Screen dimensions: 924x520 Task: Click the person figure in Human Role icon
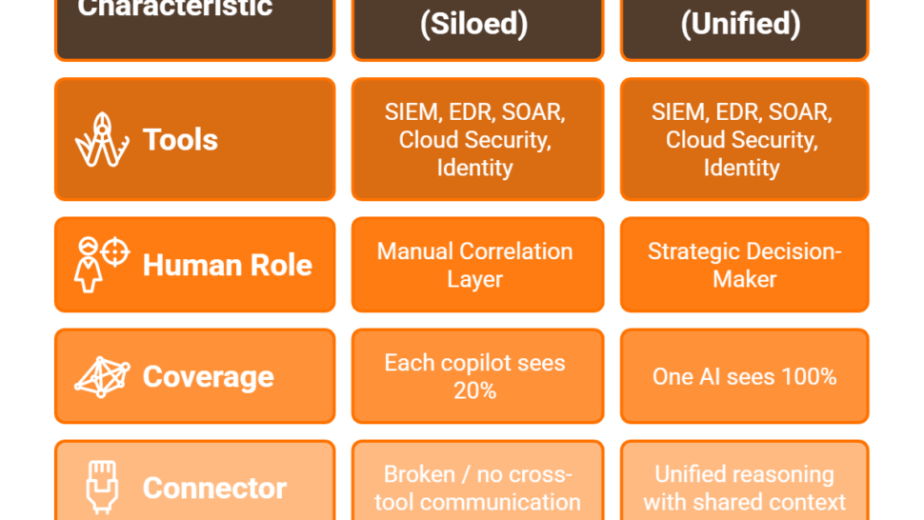(89, 268)
